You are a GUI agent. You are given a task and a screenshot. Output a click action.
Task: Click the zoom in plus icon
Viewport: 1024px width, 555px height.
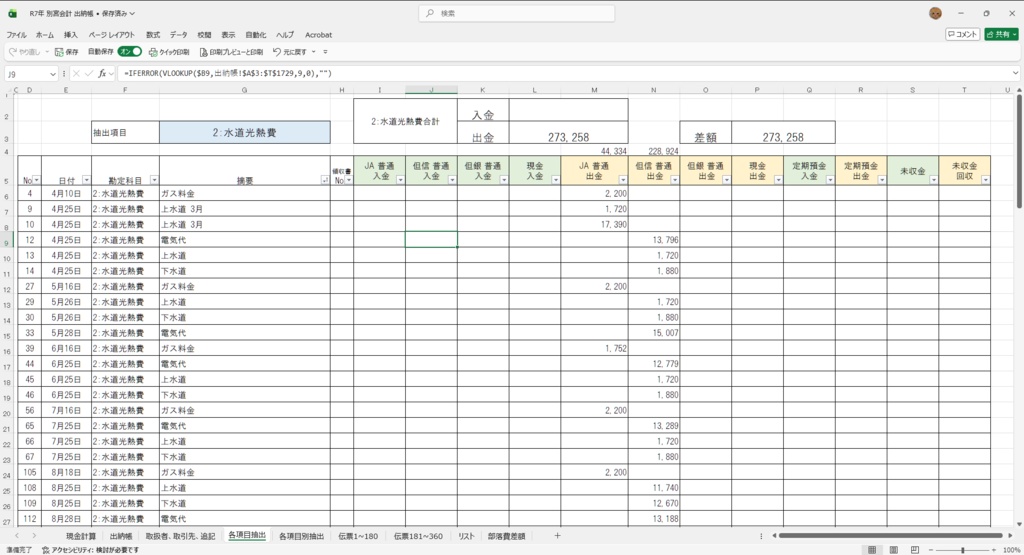click(994, 550)
